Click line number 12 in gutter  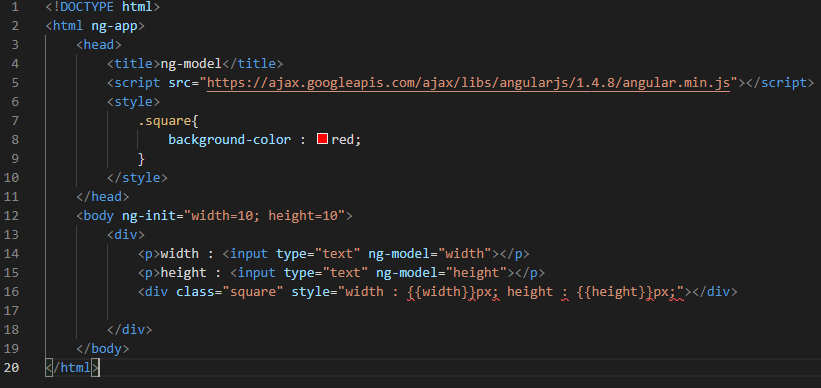(x=11, y=215)
